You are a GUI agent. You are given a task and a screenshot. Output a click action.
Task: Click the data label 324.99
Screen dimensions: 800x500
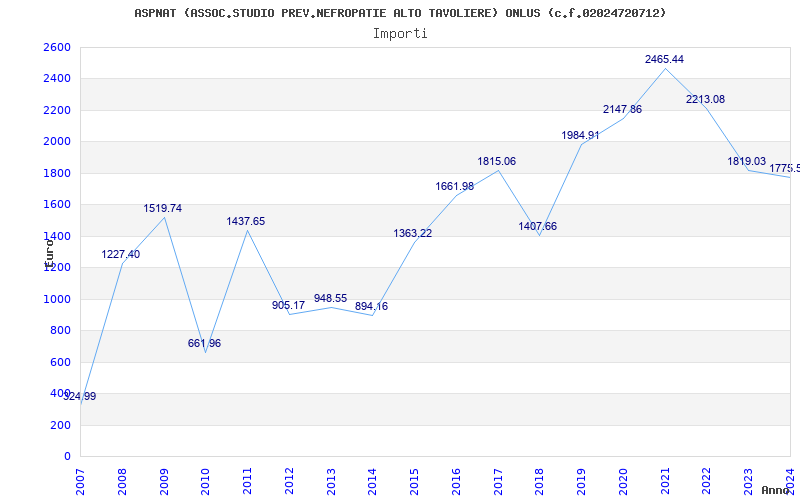pyautogui.click(x=80, y=396)
